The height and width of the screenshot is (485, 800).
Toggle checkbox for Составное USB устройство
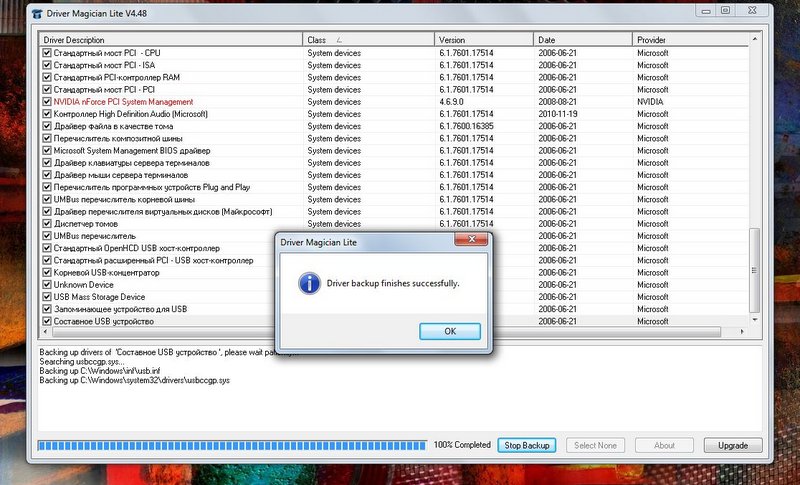[x=47, y=321]
